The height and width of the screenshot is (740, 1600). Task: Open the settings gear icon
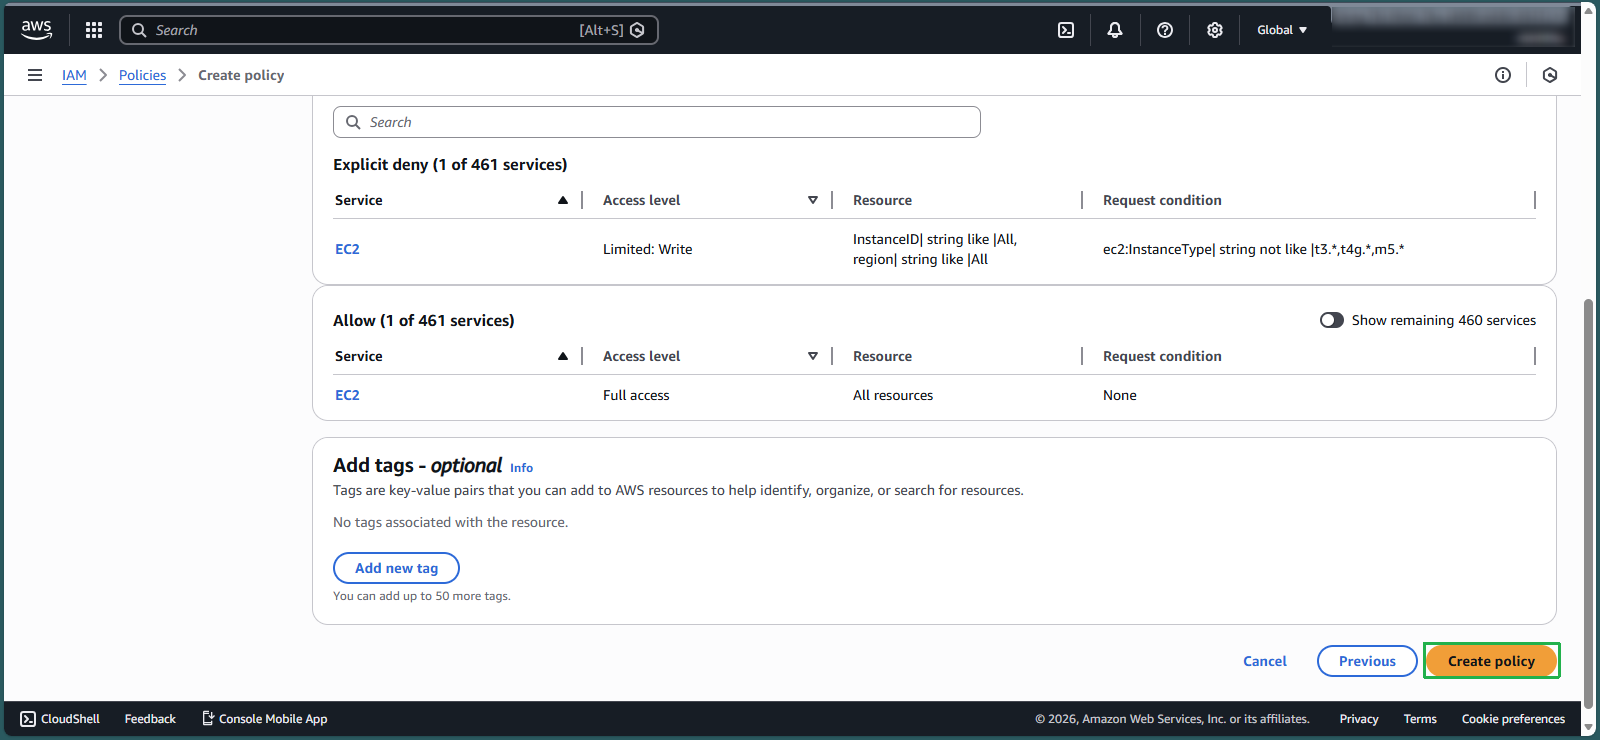(x=1215, y=30)
